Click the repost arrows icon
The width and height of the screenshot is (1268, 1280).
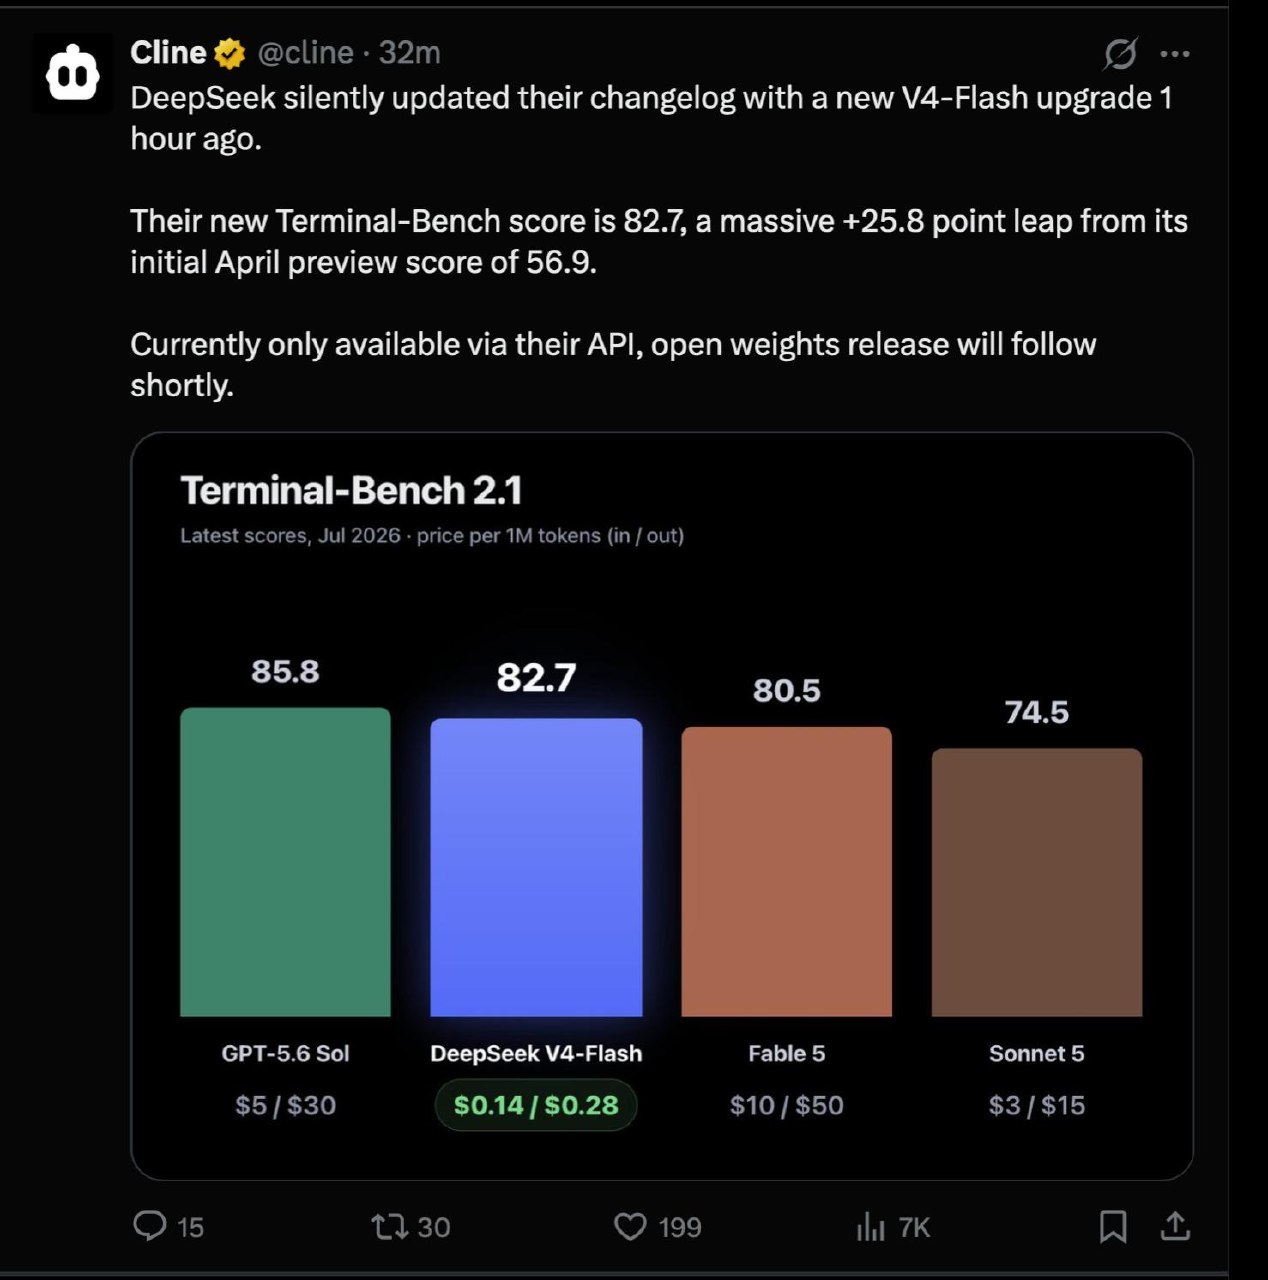pyautogui.click(x=387, y=1226)
